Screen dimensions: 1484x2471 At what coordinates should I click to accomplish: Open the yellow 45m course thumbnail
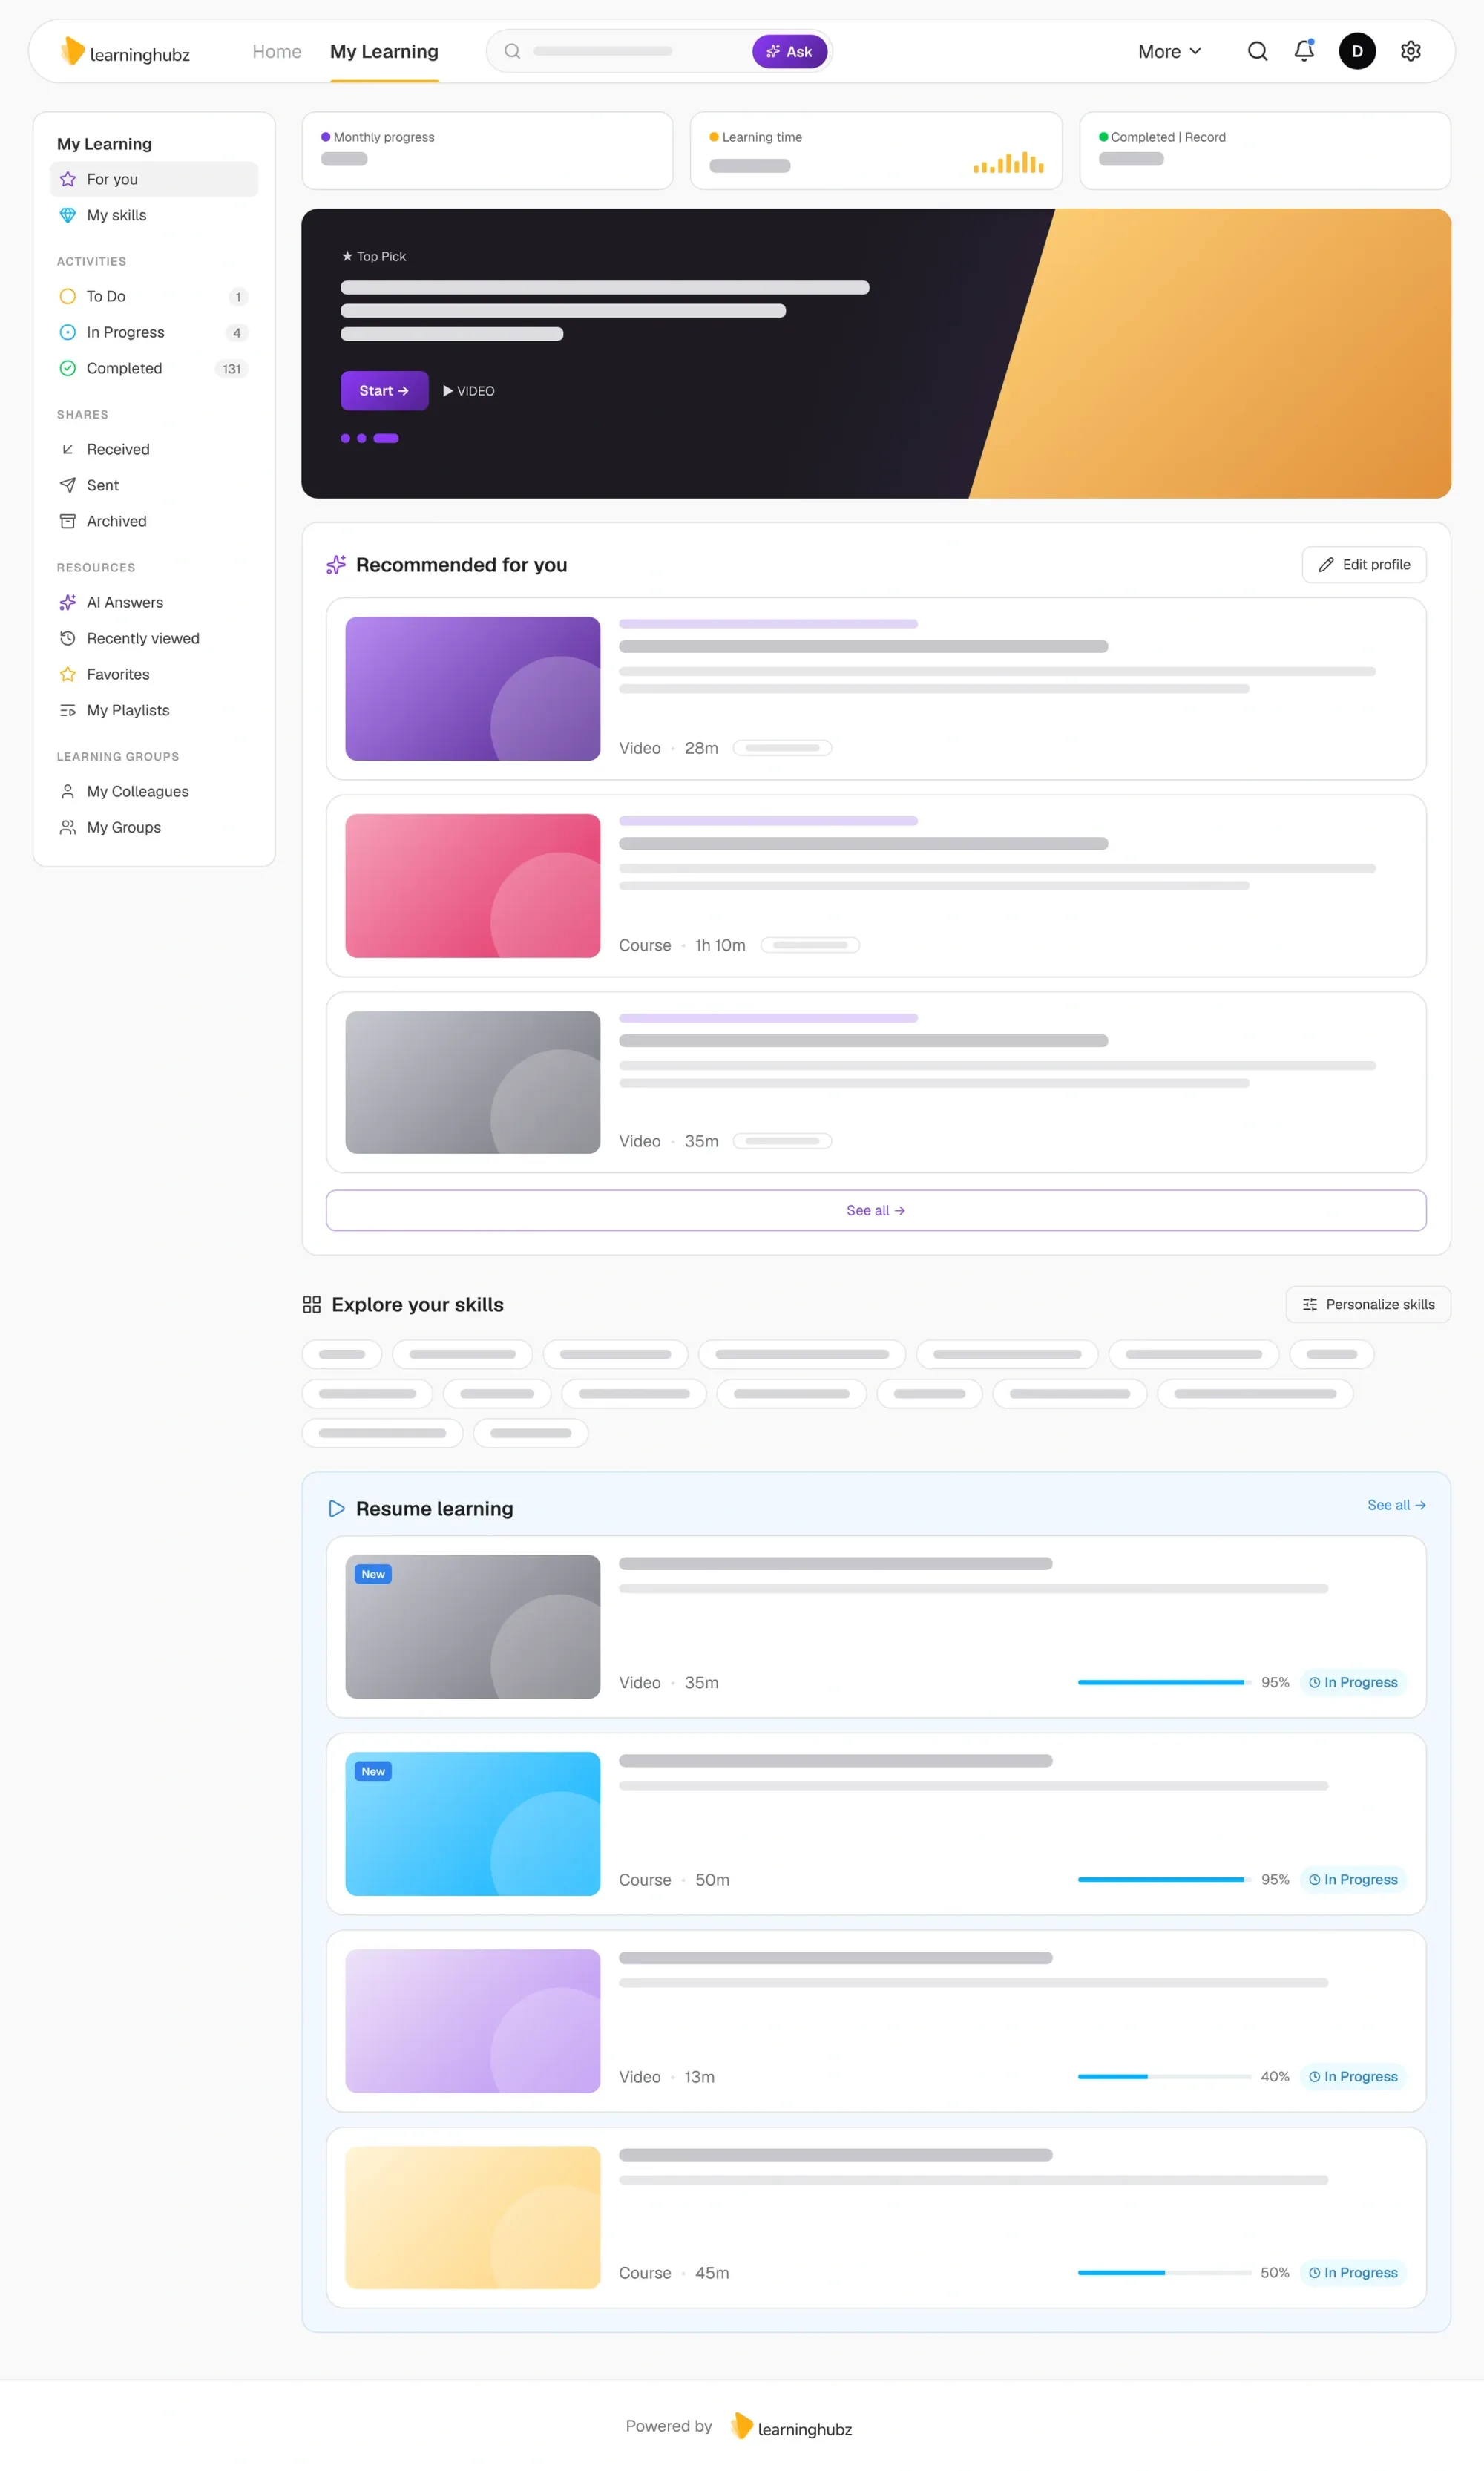coord(472,2217)
